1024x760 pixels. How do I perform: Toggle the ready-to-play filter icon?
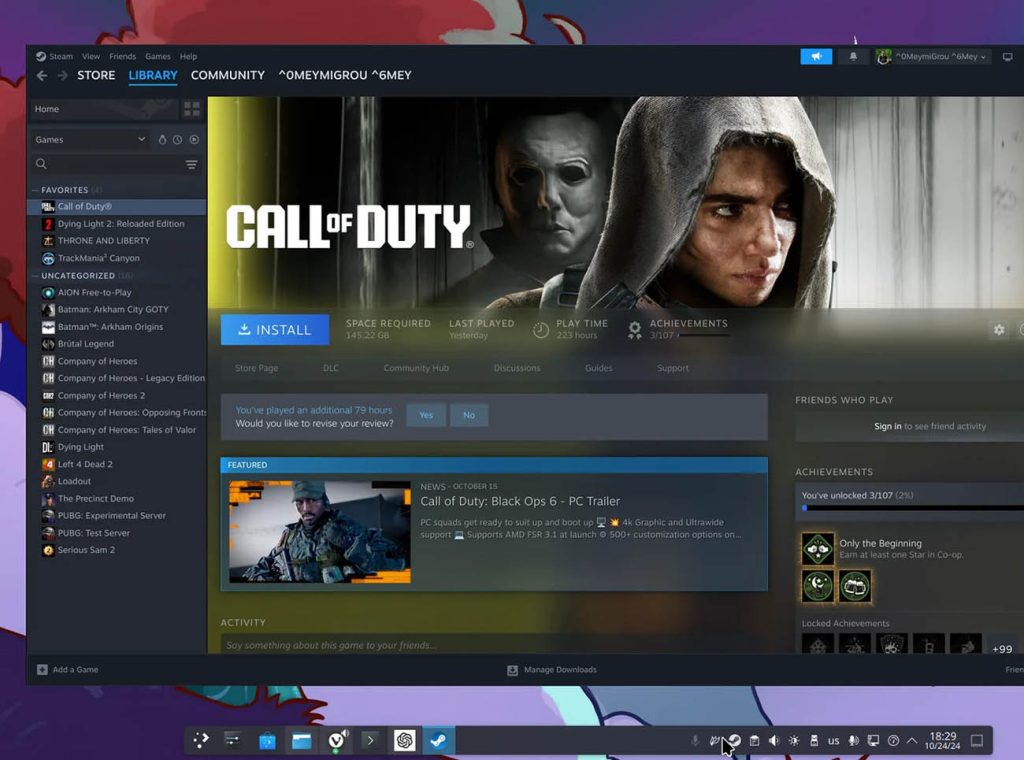click(x=194, y=140)
